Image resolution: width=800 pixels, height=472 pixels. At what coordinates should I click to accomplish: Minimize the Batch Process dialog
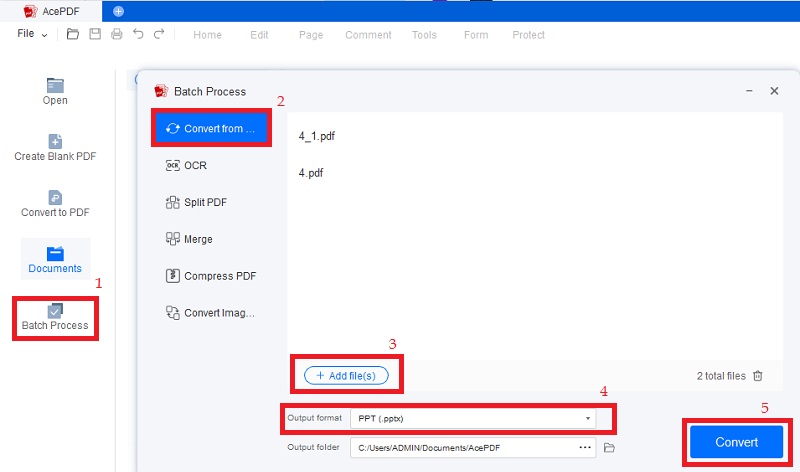(749, 91)
